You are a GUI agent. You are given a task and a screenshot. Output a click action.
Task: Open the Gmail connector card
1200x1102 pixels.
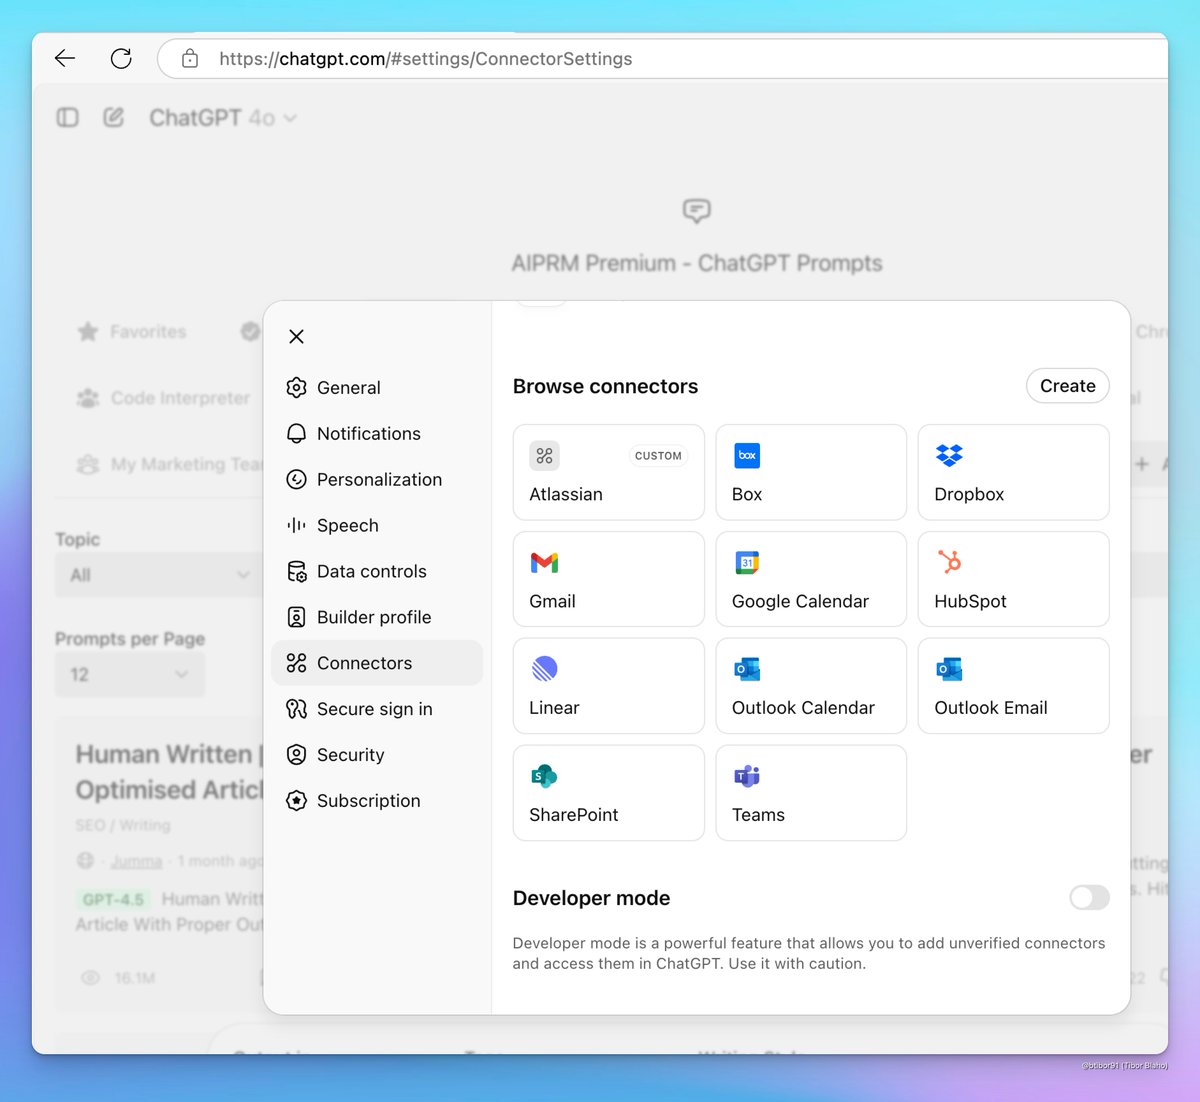click(609, 579)
